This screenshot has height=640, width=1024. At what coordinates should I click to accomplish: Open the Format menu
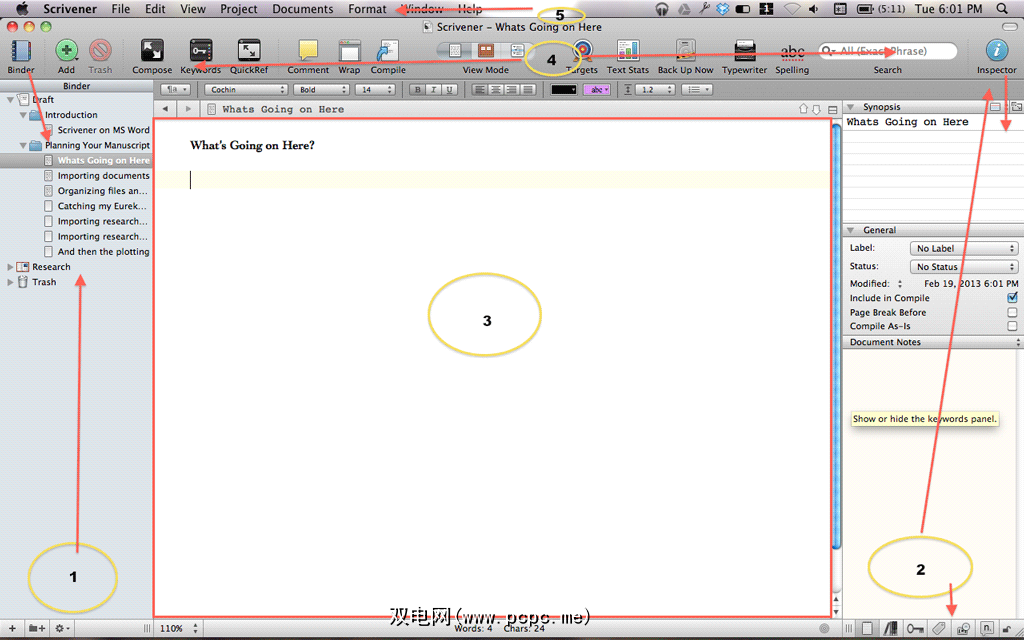(367, 9)
